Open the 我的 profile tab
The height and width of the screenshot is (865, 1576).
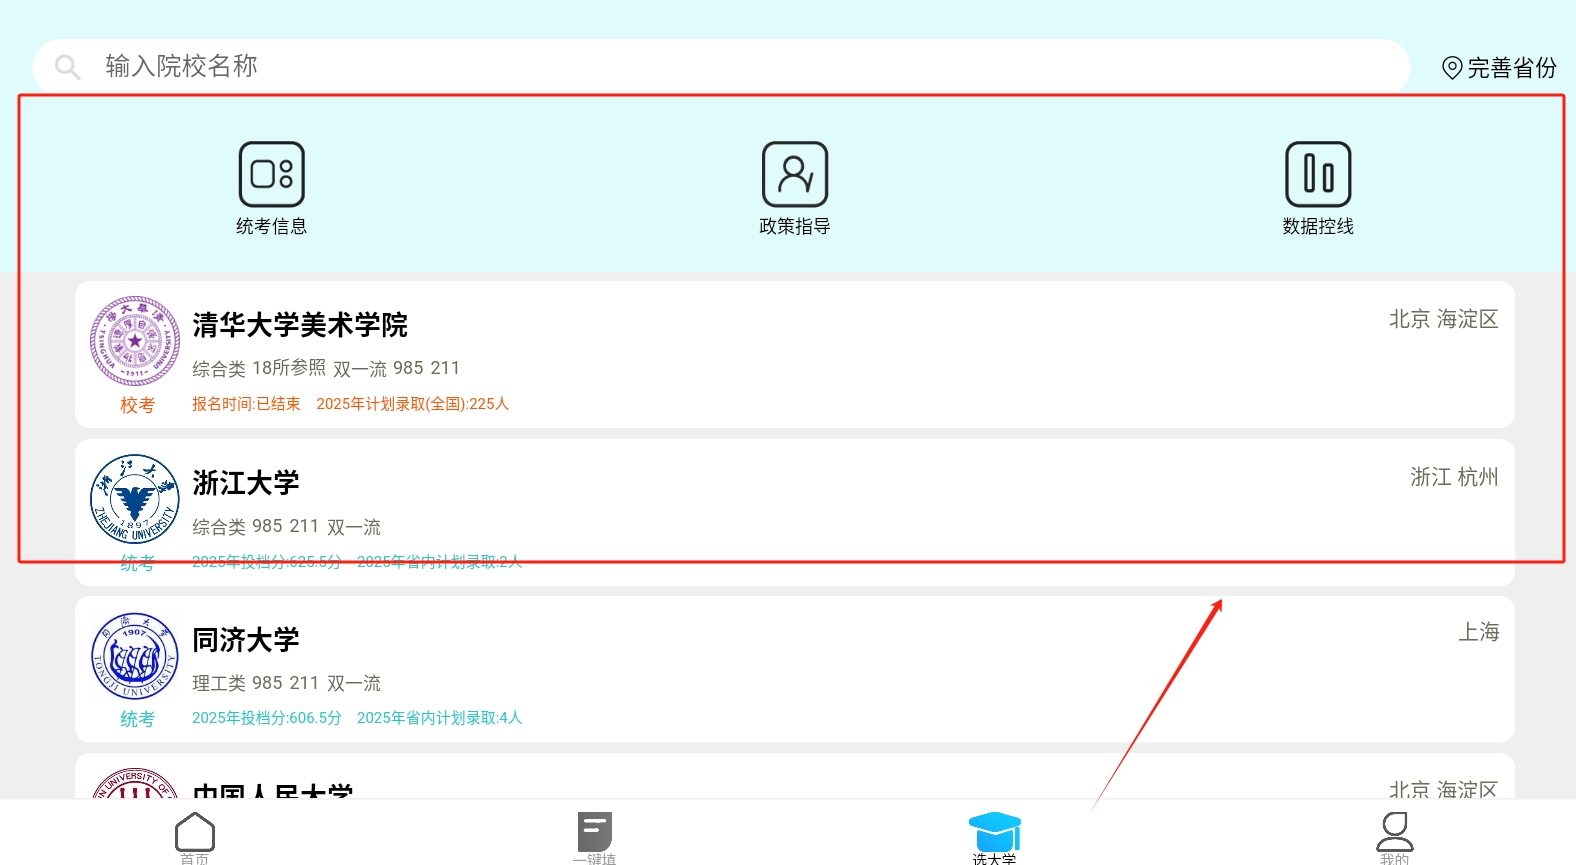click(x=1394, y=834)
